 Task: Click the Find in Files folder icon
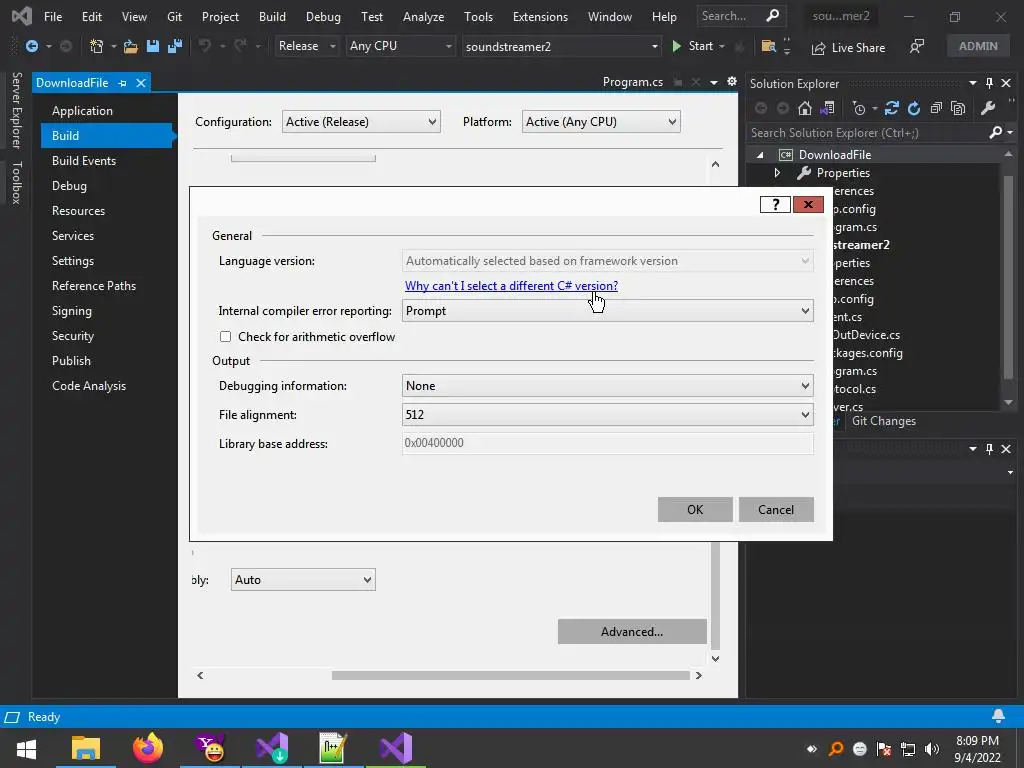pos(769,46)
